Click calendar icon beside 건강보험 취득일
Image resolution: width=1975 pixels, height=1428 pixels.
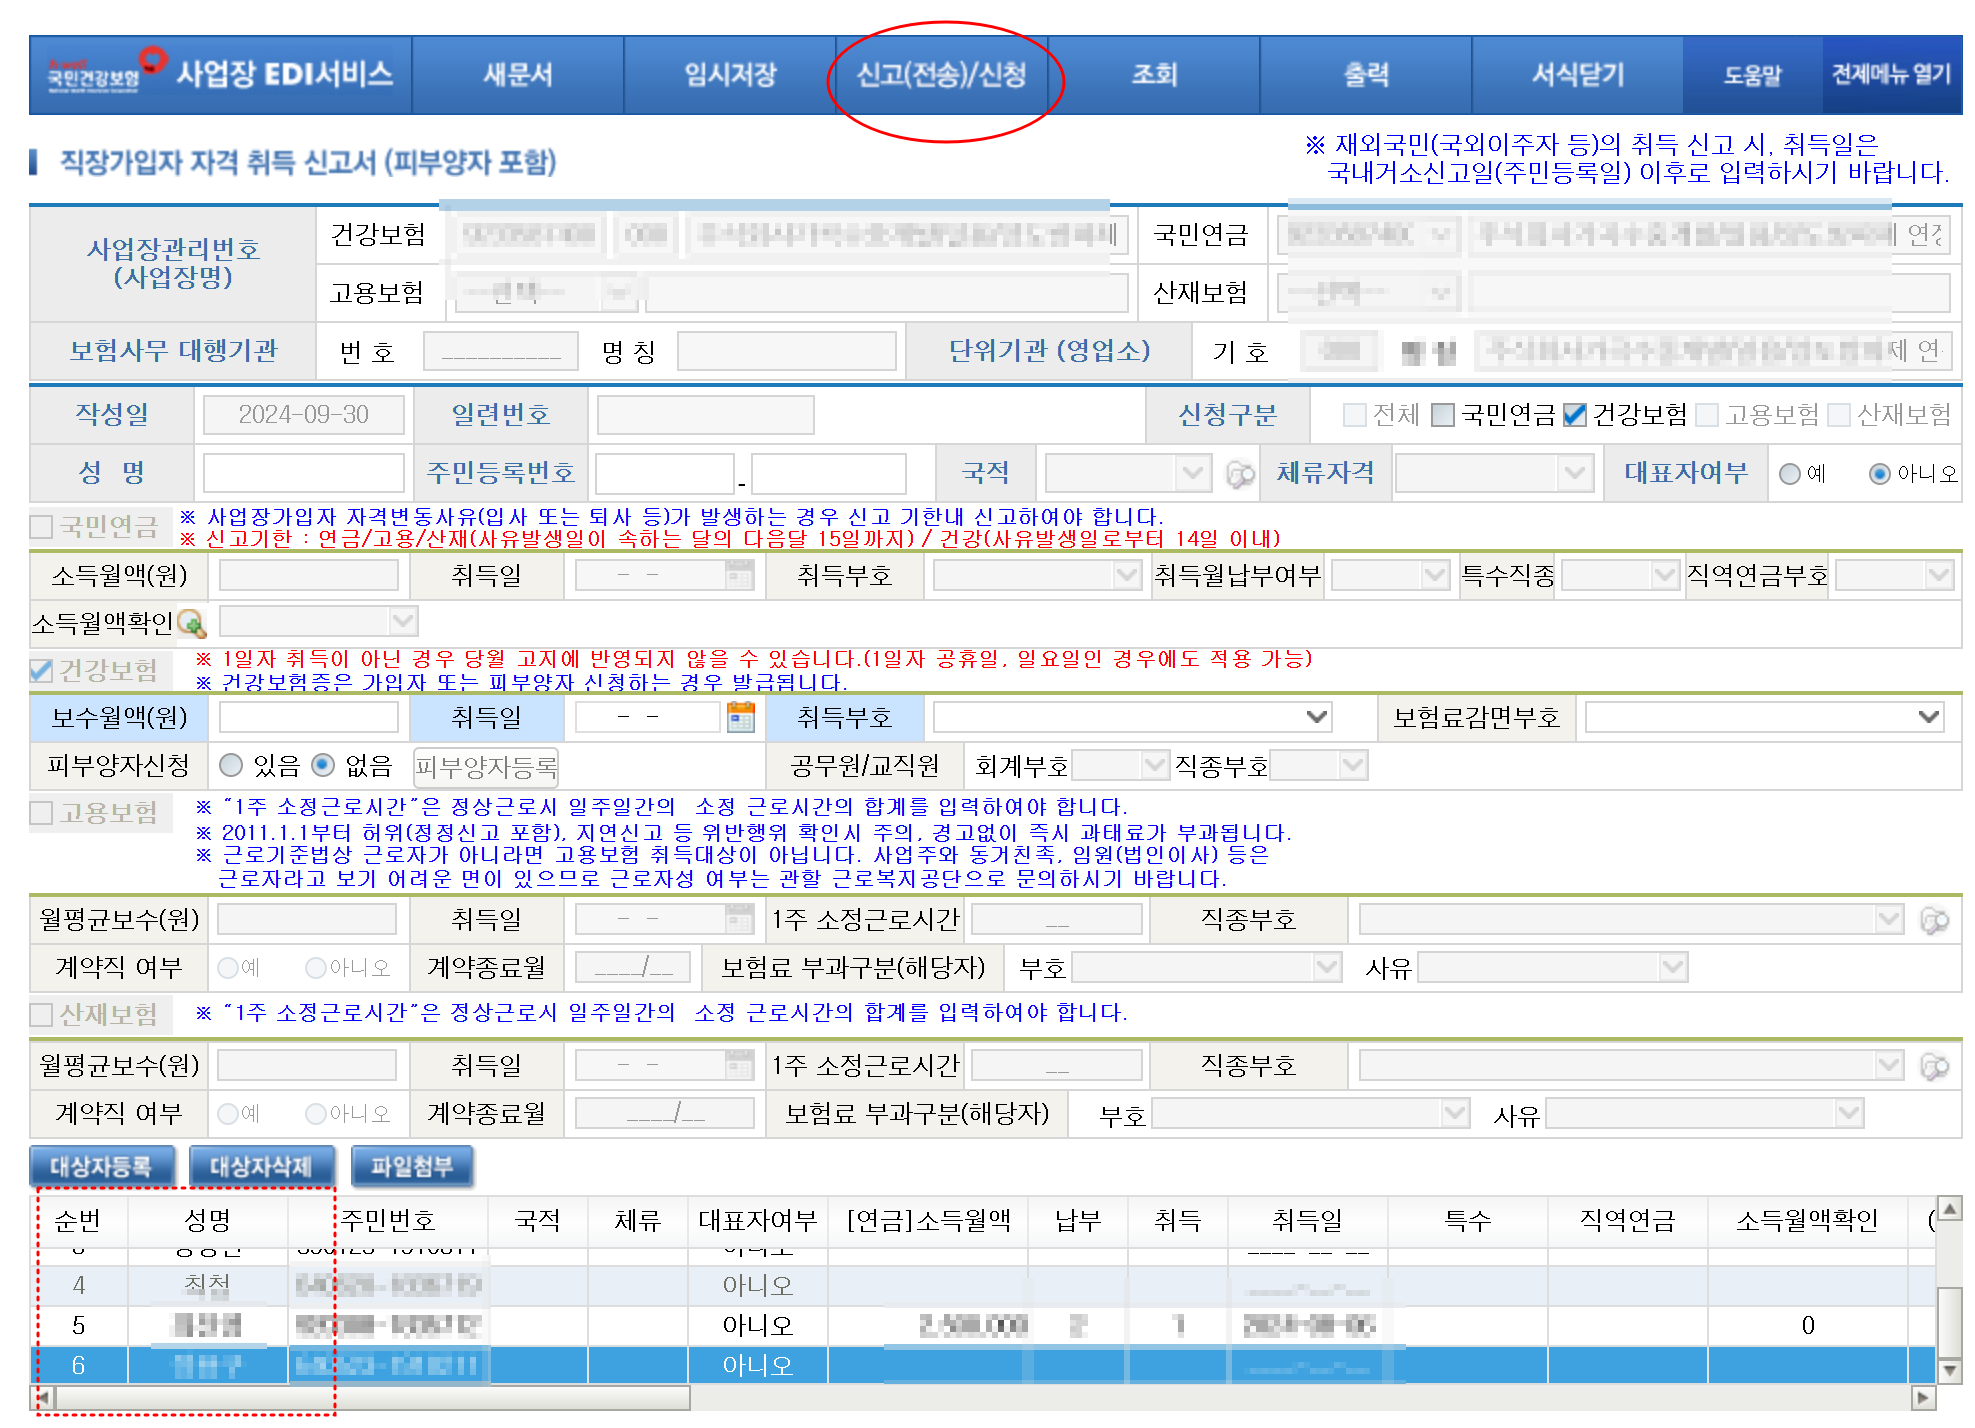(740, 717)
